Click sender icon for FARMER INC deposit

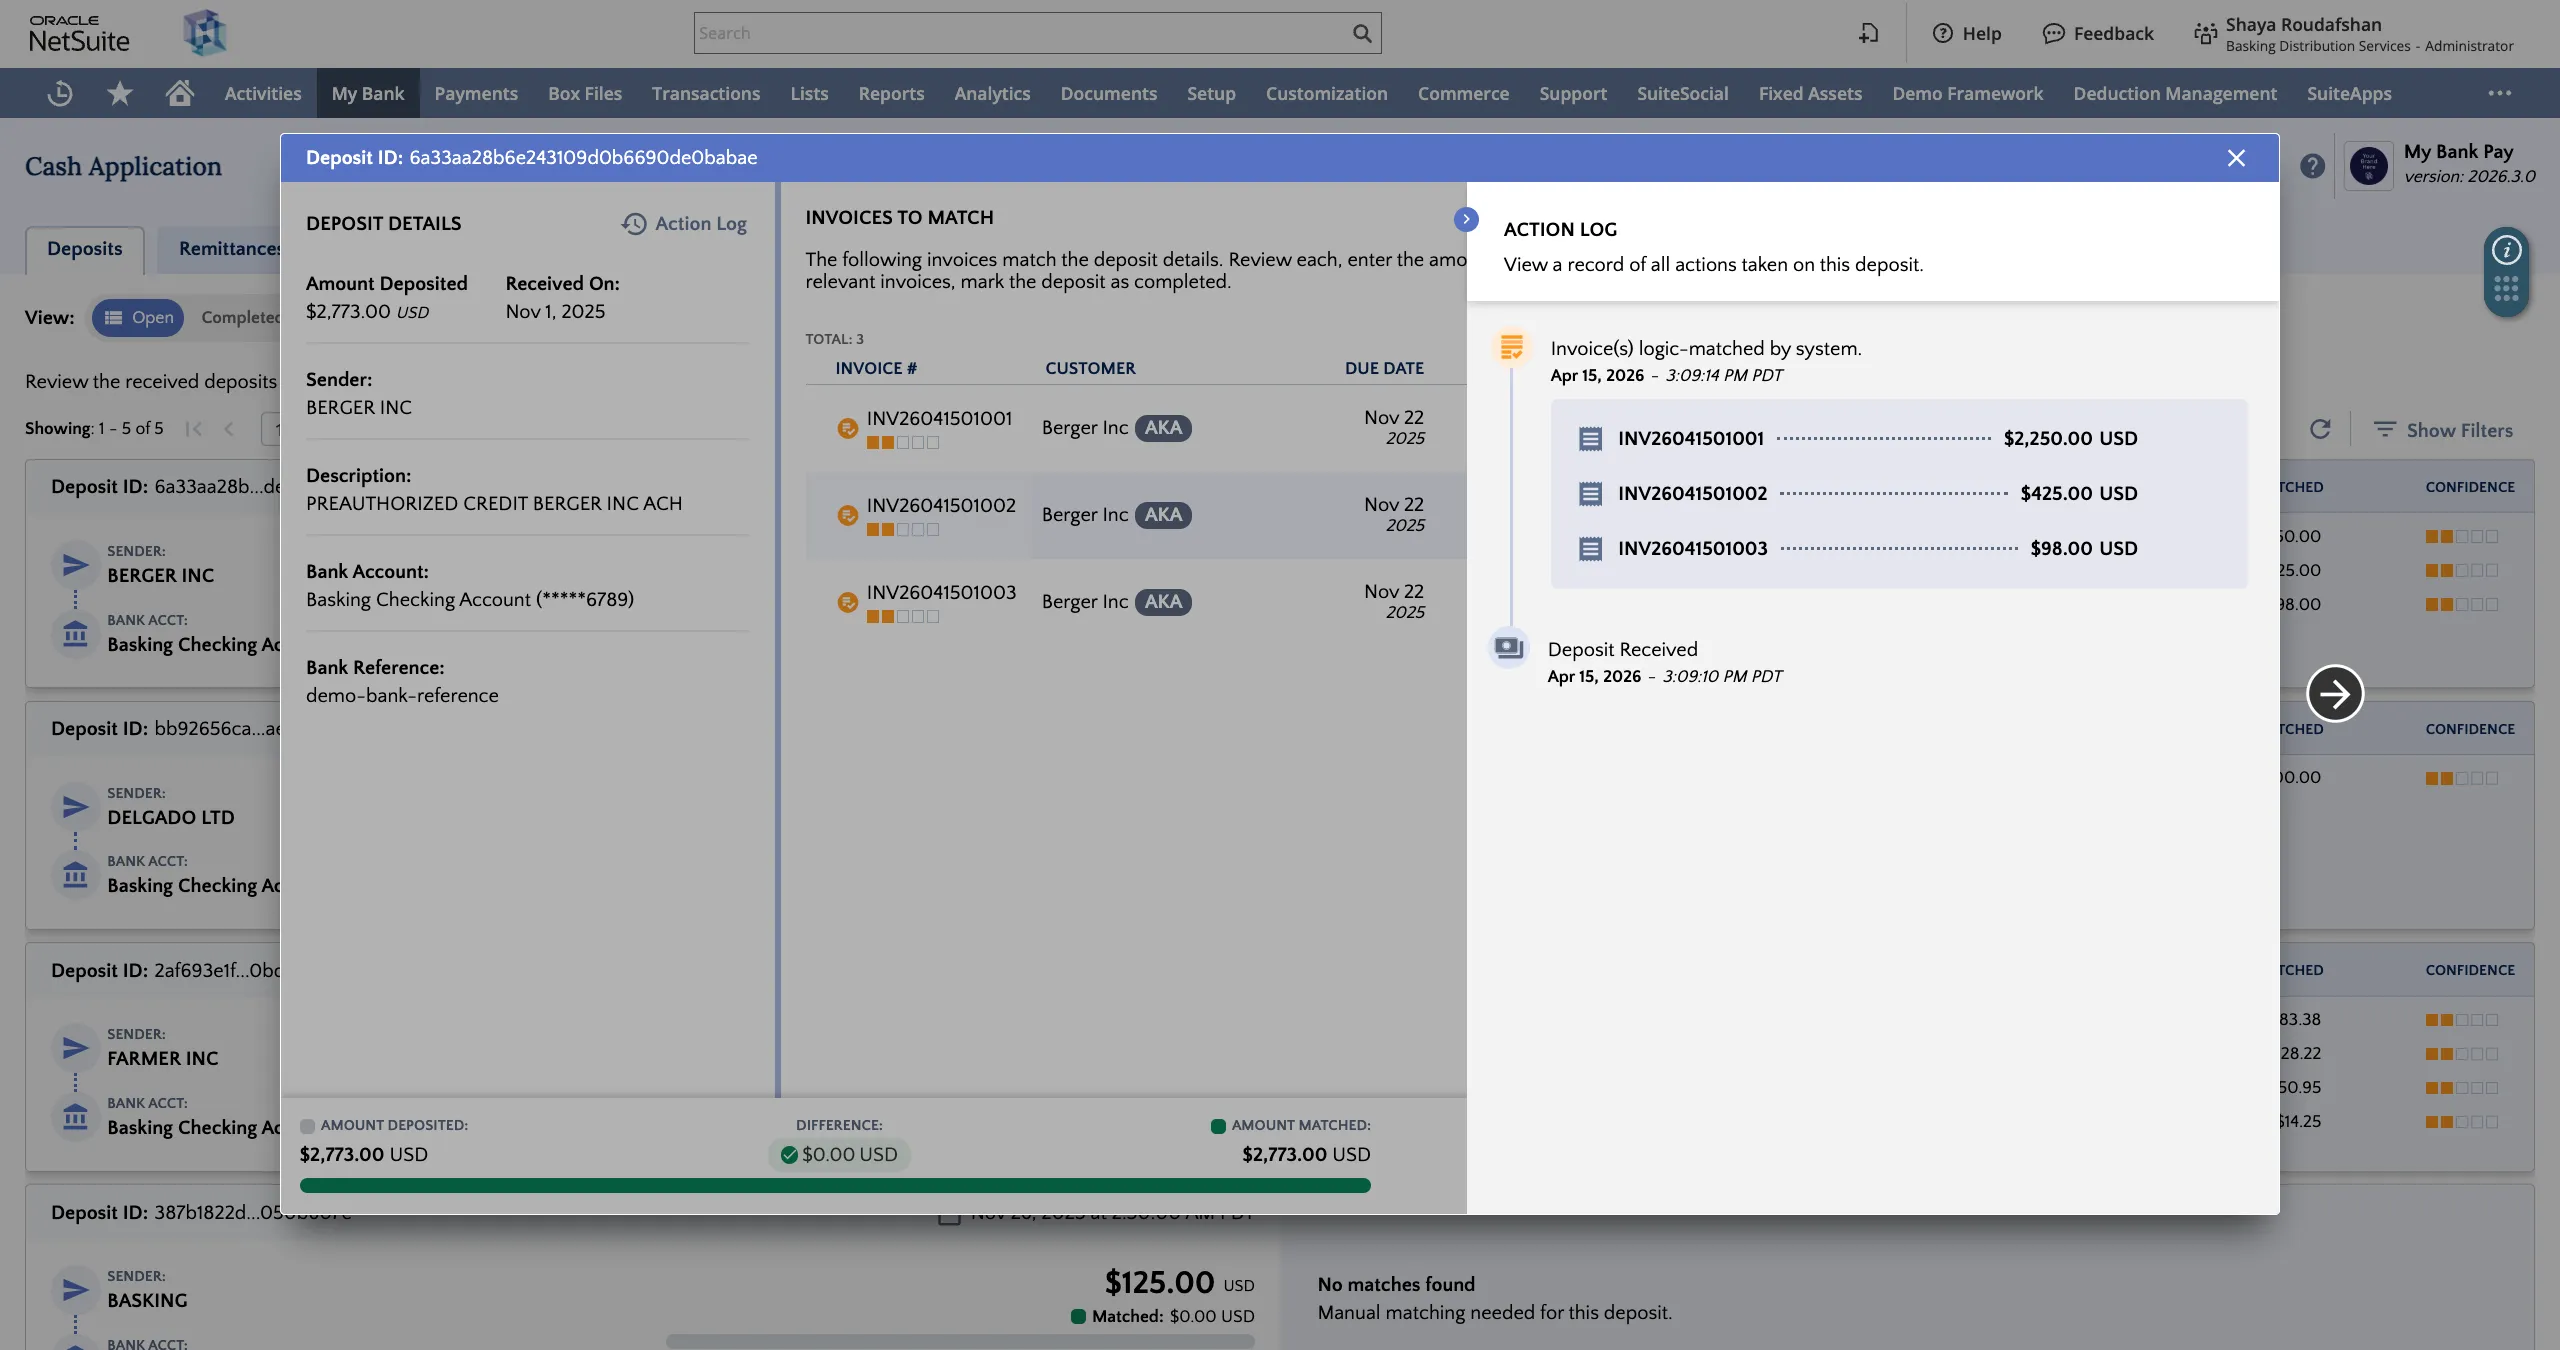coord(75,1048)
